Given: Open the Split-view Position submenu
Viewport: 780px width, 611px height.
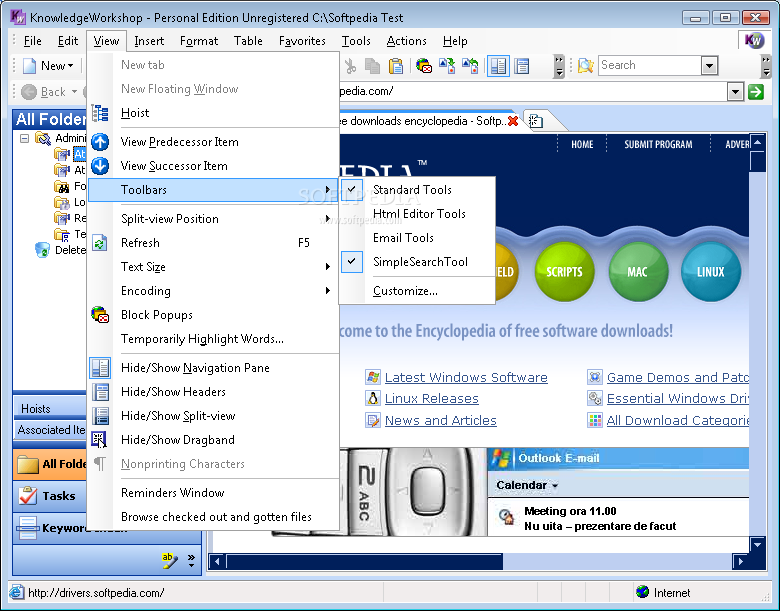Looking at the screenshot, I should click(213, 219).
